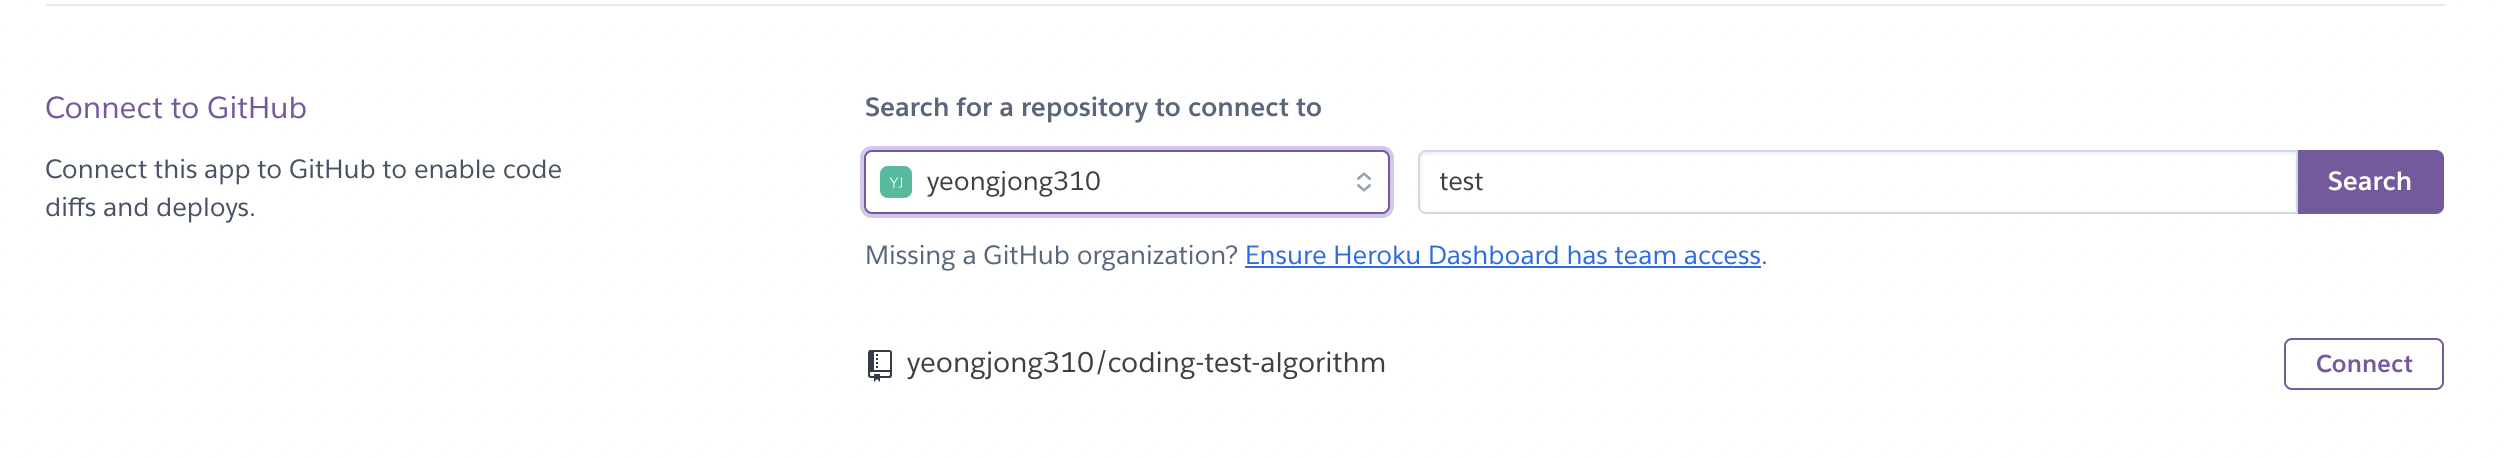Image resolution: width=2508 pixels, height=458 pixels.
Task: Click the Connect to GitHub heading
Action: [176, 108]
